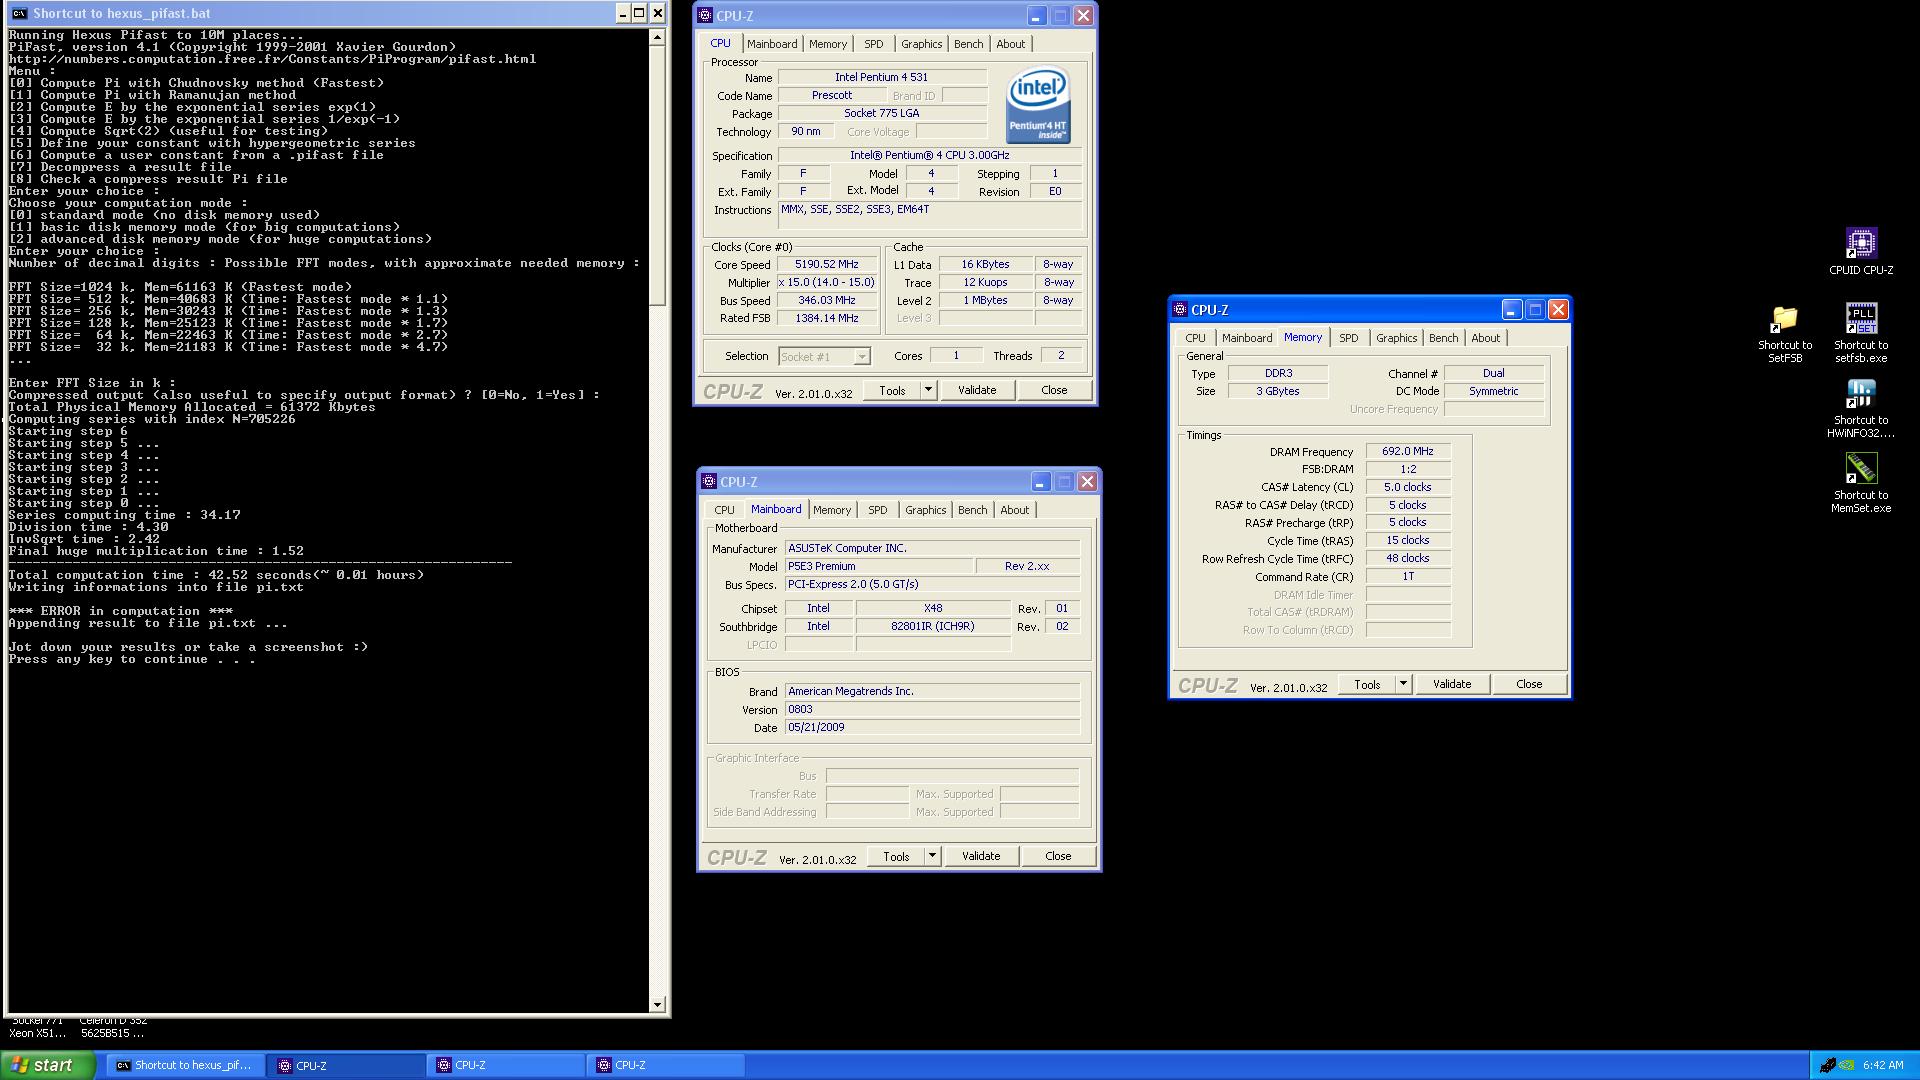1920x1080 pixels.
Task: Open About tab in the Memory window
Action: [x=1485, y=338]
